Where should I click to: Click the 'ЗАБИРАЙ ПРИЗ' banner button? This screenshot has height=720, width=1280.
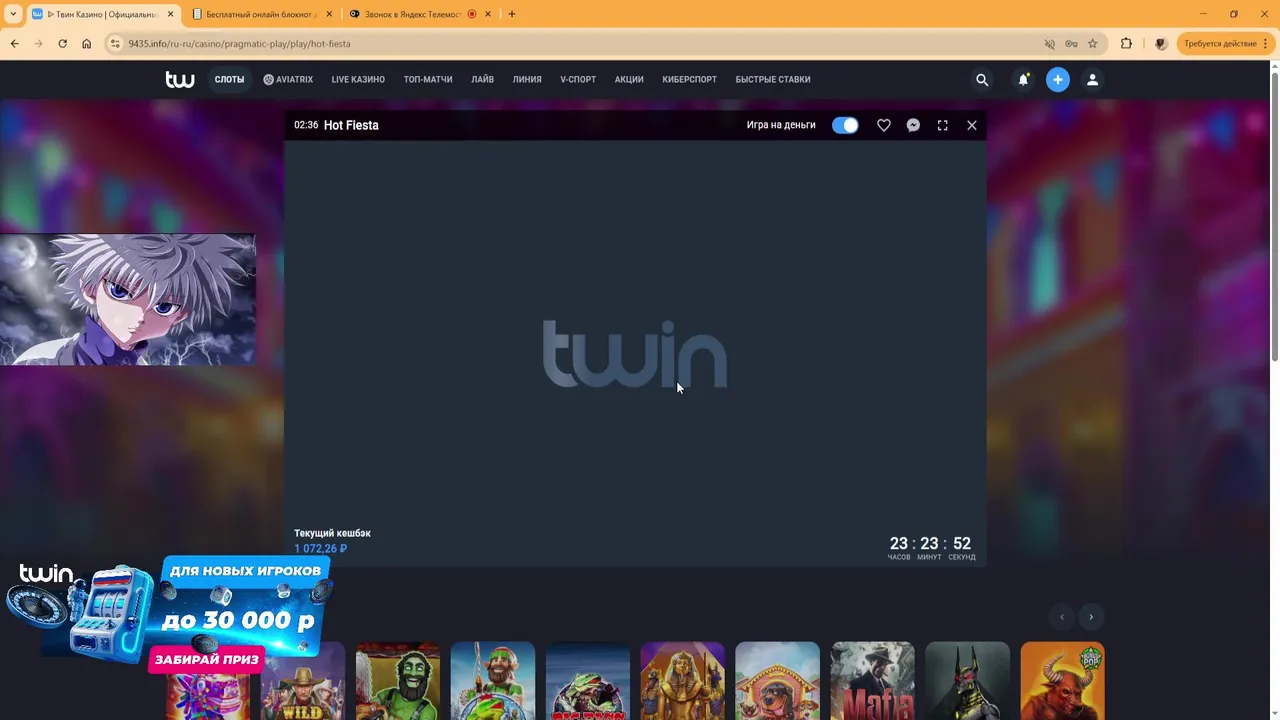coord(207,660)
